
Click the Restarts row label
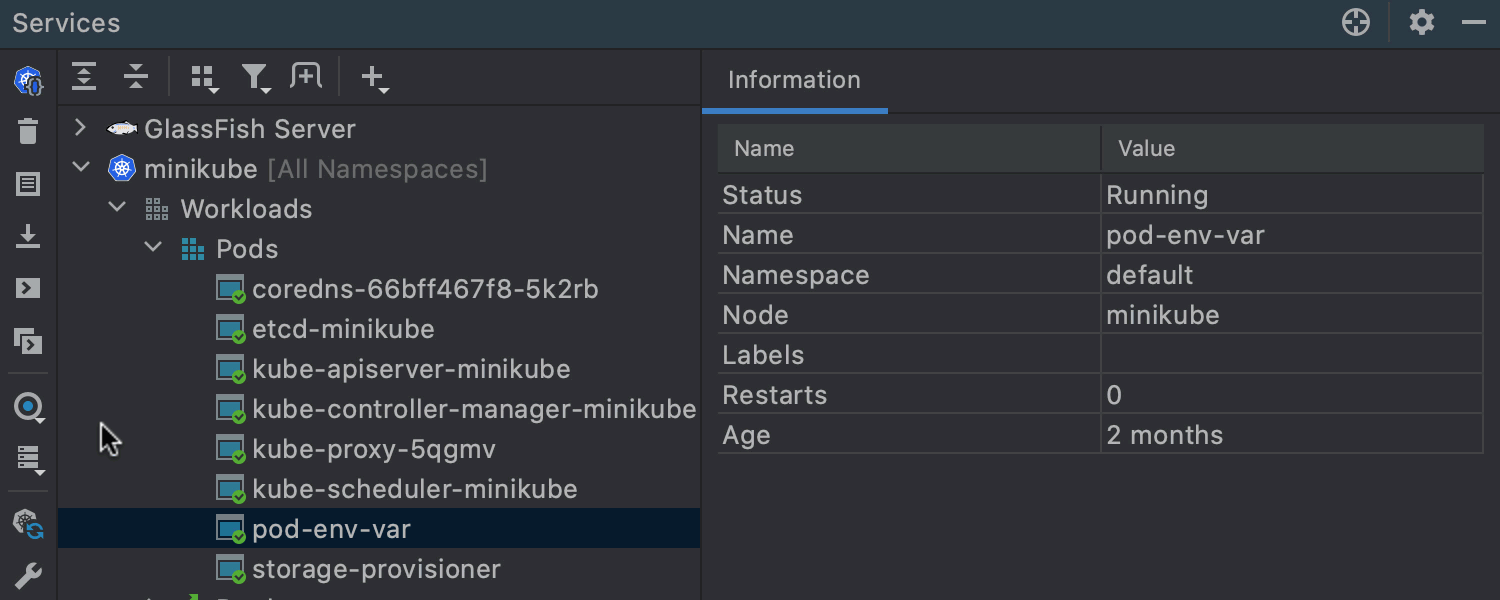pyautogui.click(x=775, y=395)
